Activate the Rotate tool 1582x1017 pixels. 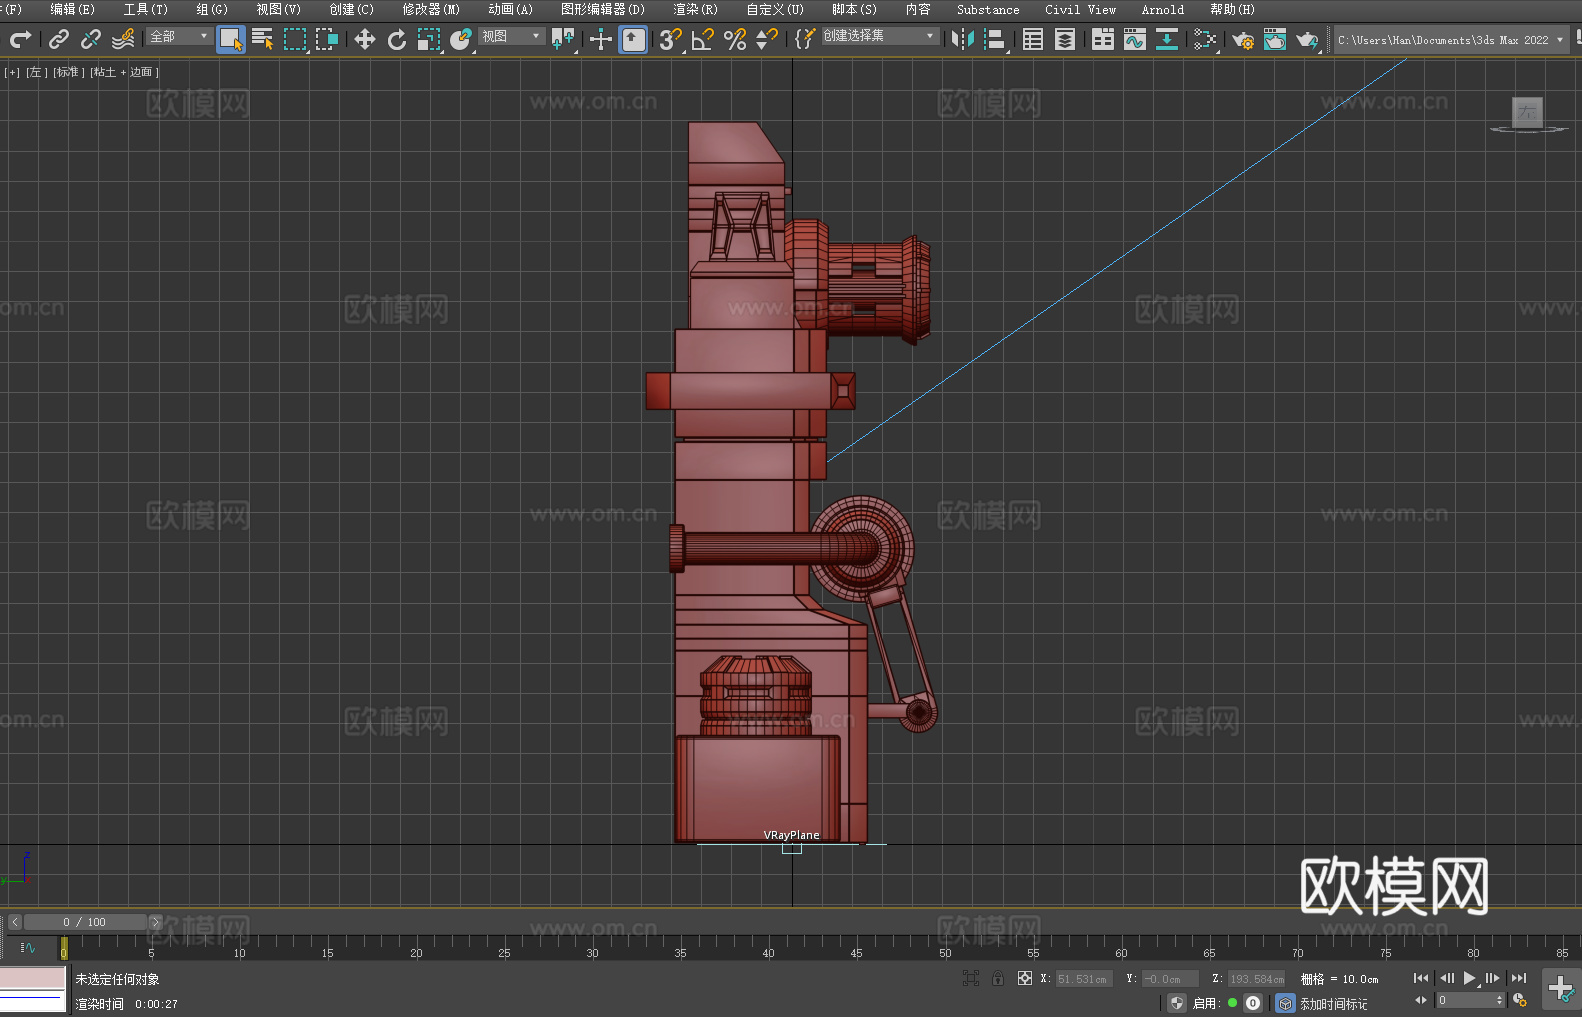click(397, 40)
